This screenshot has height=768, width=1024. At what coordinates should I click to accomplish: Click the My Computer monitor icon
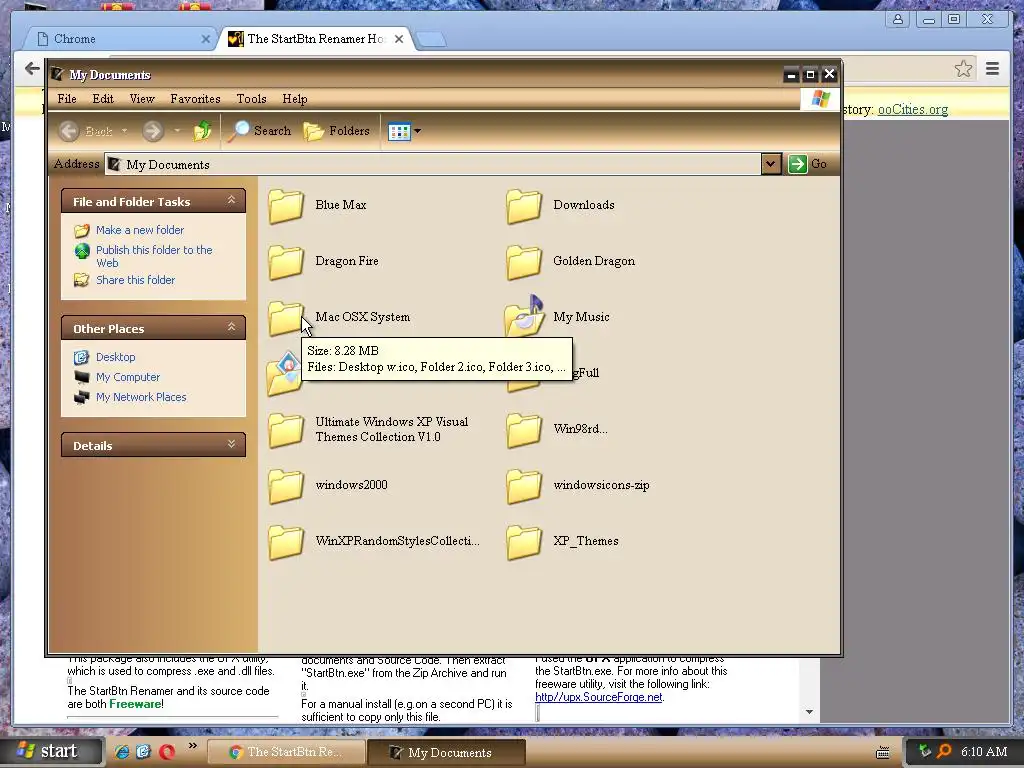pos(82,377)
